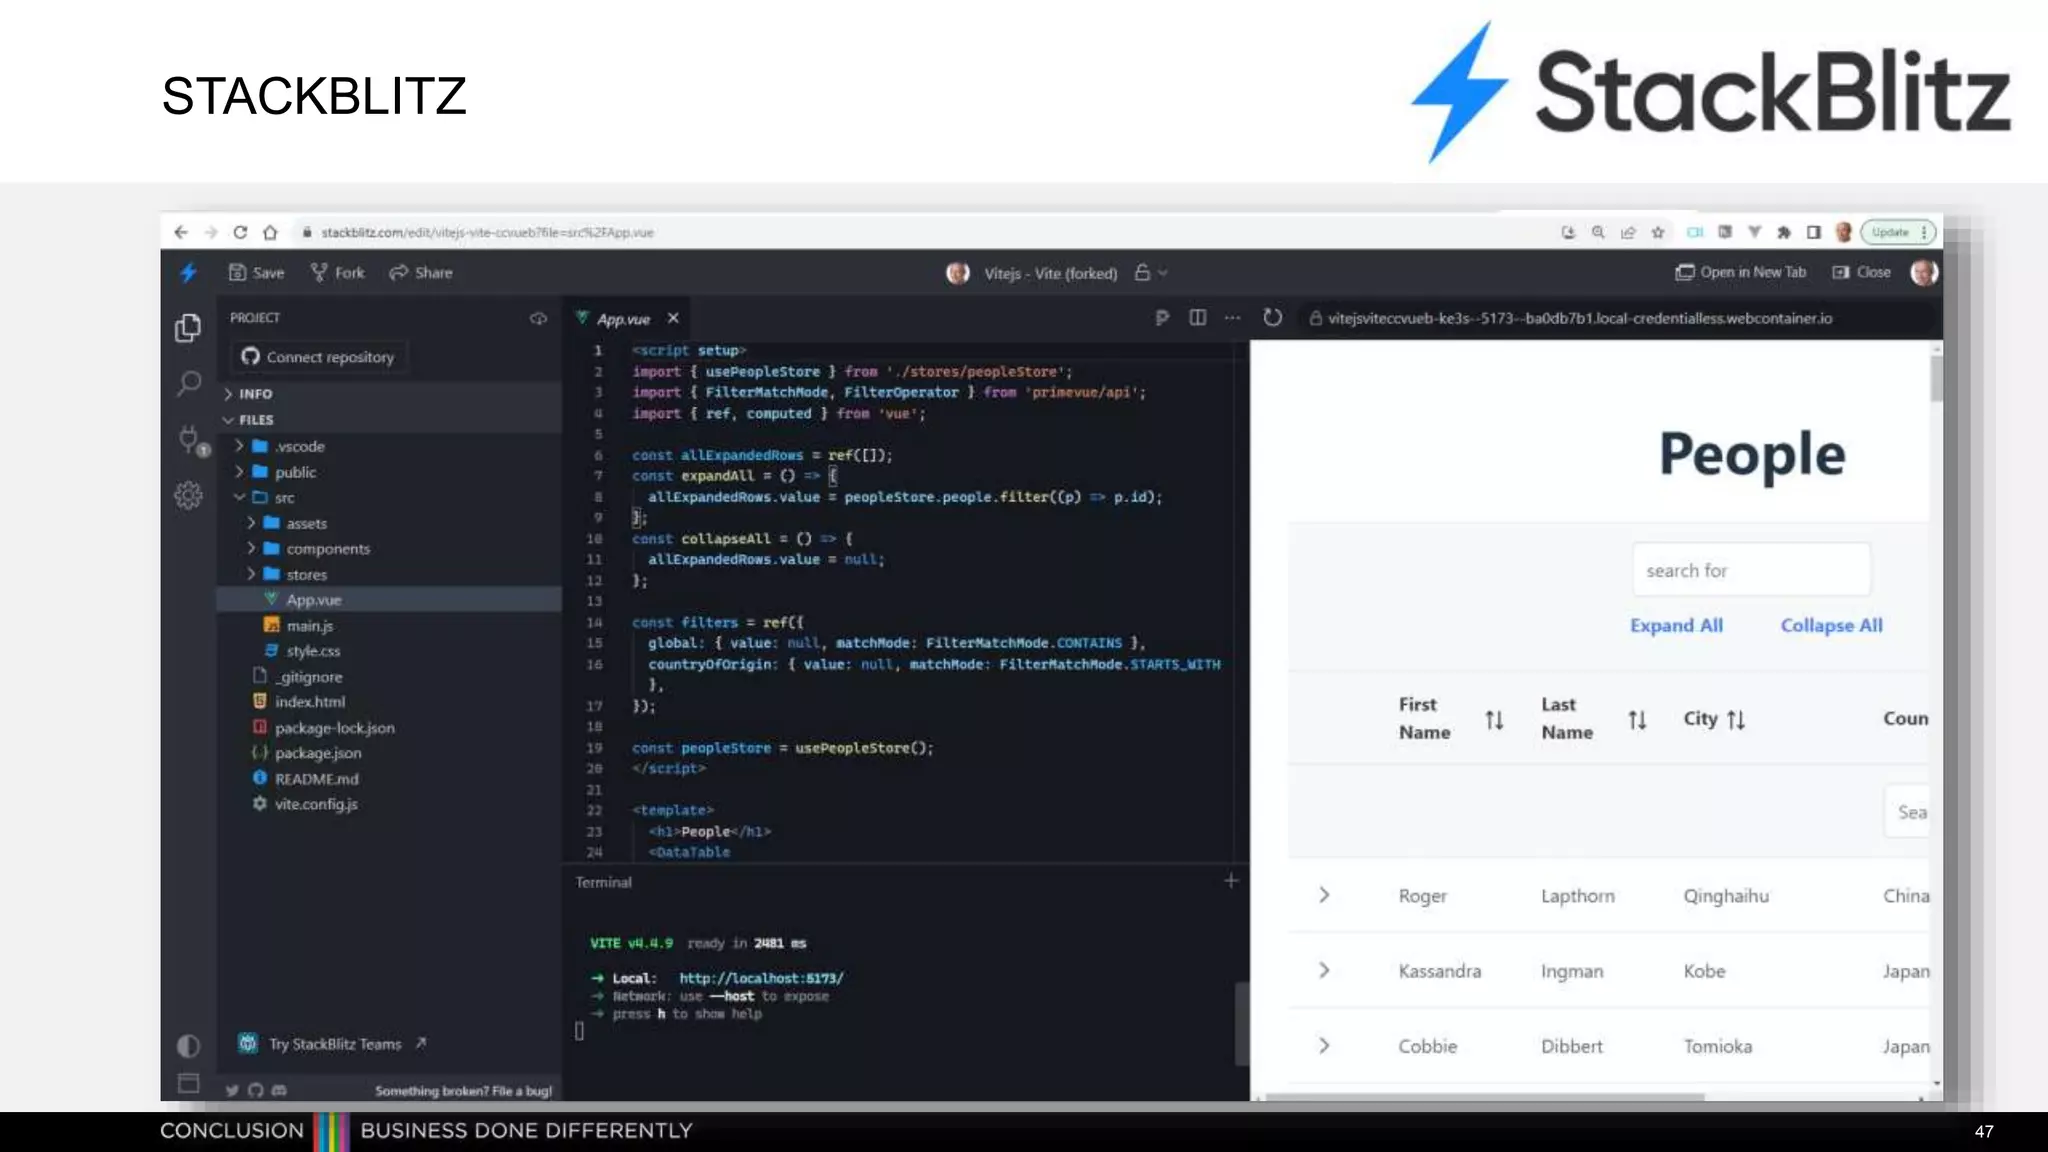Open the search icon in activity bar

[x=188, y=383]
